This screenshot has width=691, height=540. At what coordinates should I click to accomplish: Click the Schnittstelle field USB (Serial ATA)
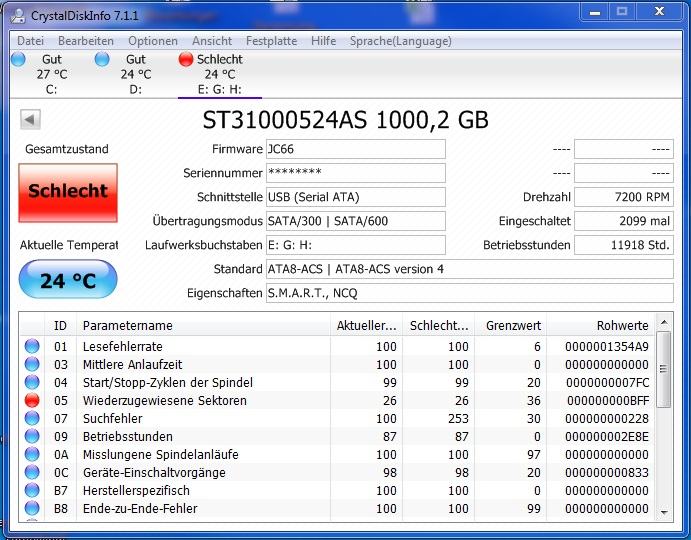click(356, 197)
